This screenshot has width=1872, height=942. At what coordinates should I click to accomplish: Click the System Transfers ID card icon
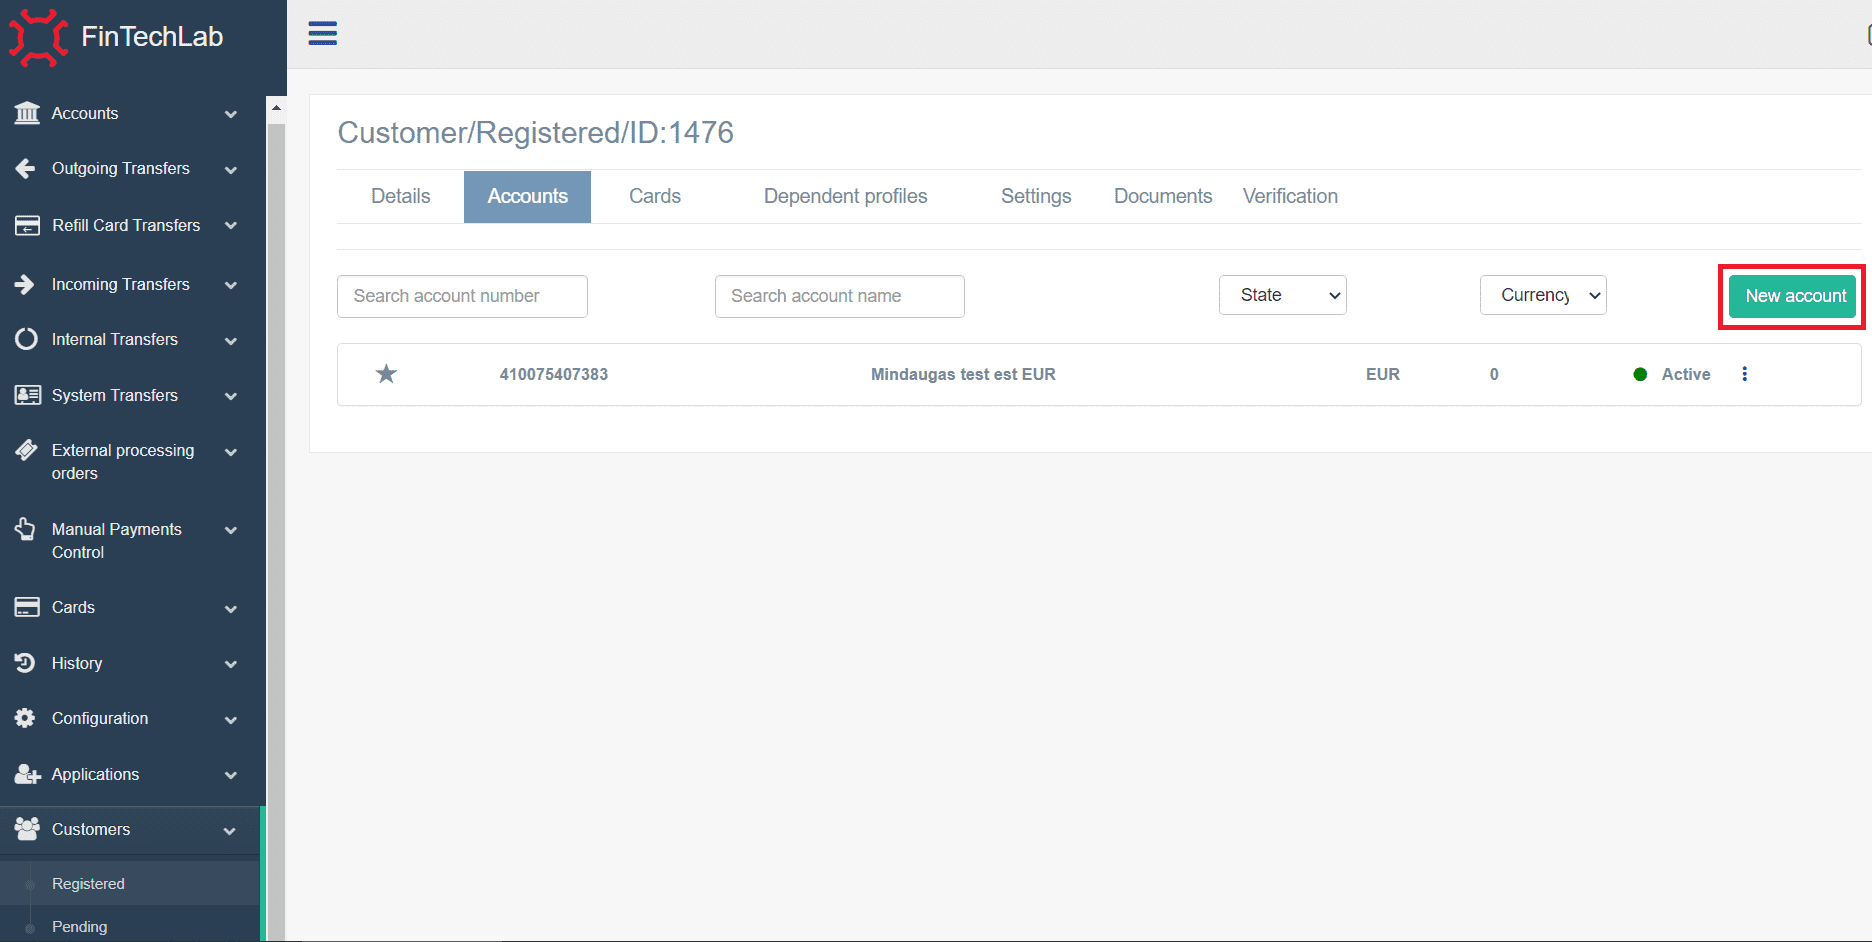coord(27,395)
